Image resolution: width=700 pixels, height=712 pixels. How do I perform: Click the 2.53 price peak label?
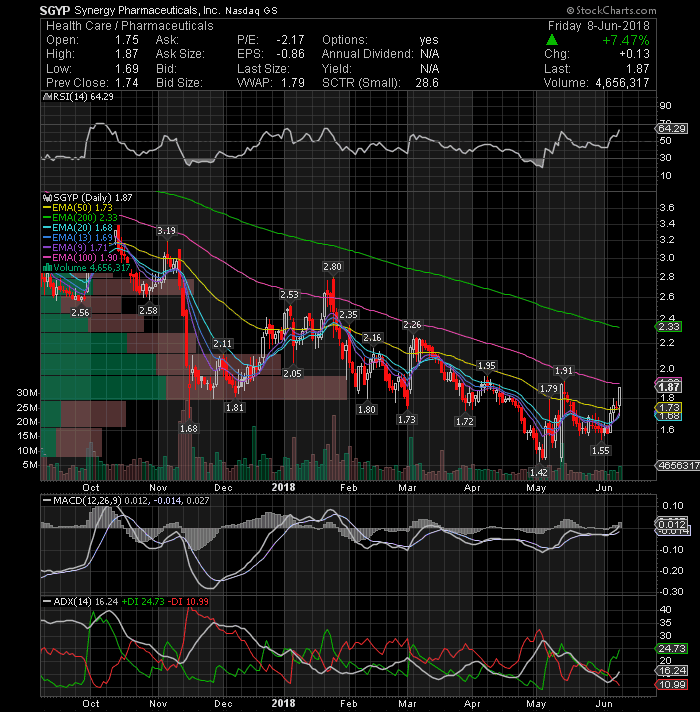coord(289,295)
